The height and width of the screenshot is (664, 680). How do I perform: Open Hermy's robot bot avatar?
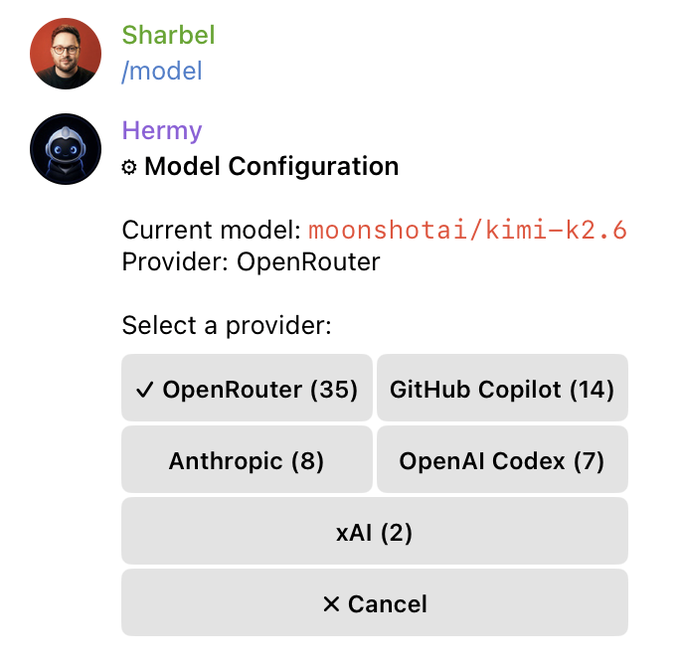65,149
